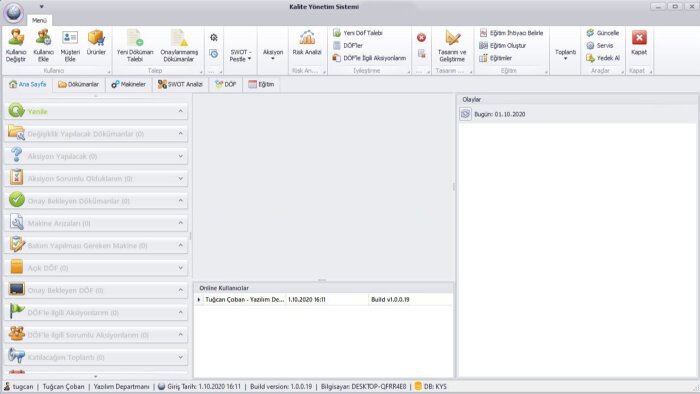The image size is (700, 394).
Task: Click DB: KYS database icon in status bar
Action: (418, 386)
